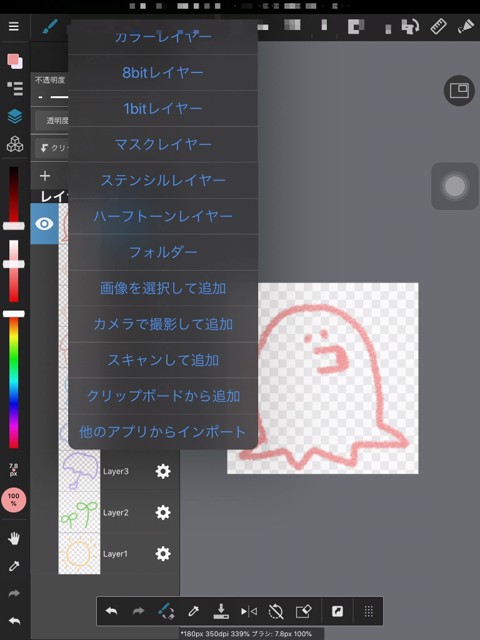The height and width of the screenshot is (640, 480).
Task: Open Layer3 gear settings
Action: point(163,471)
